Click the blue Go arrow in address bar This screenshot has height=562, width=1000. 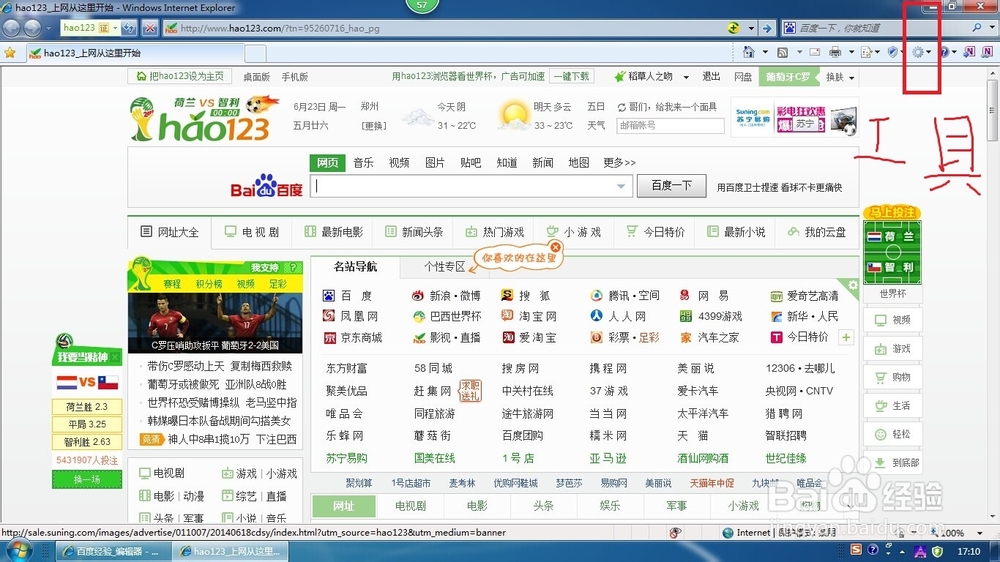click(767, 28)
